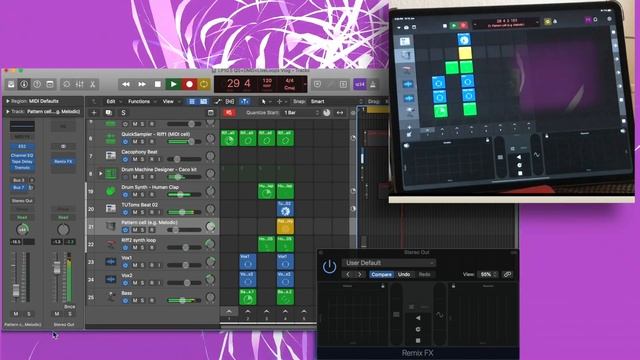
Task: Click the Vox1 audio track icon
Action: tap(111, 262)
